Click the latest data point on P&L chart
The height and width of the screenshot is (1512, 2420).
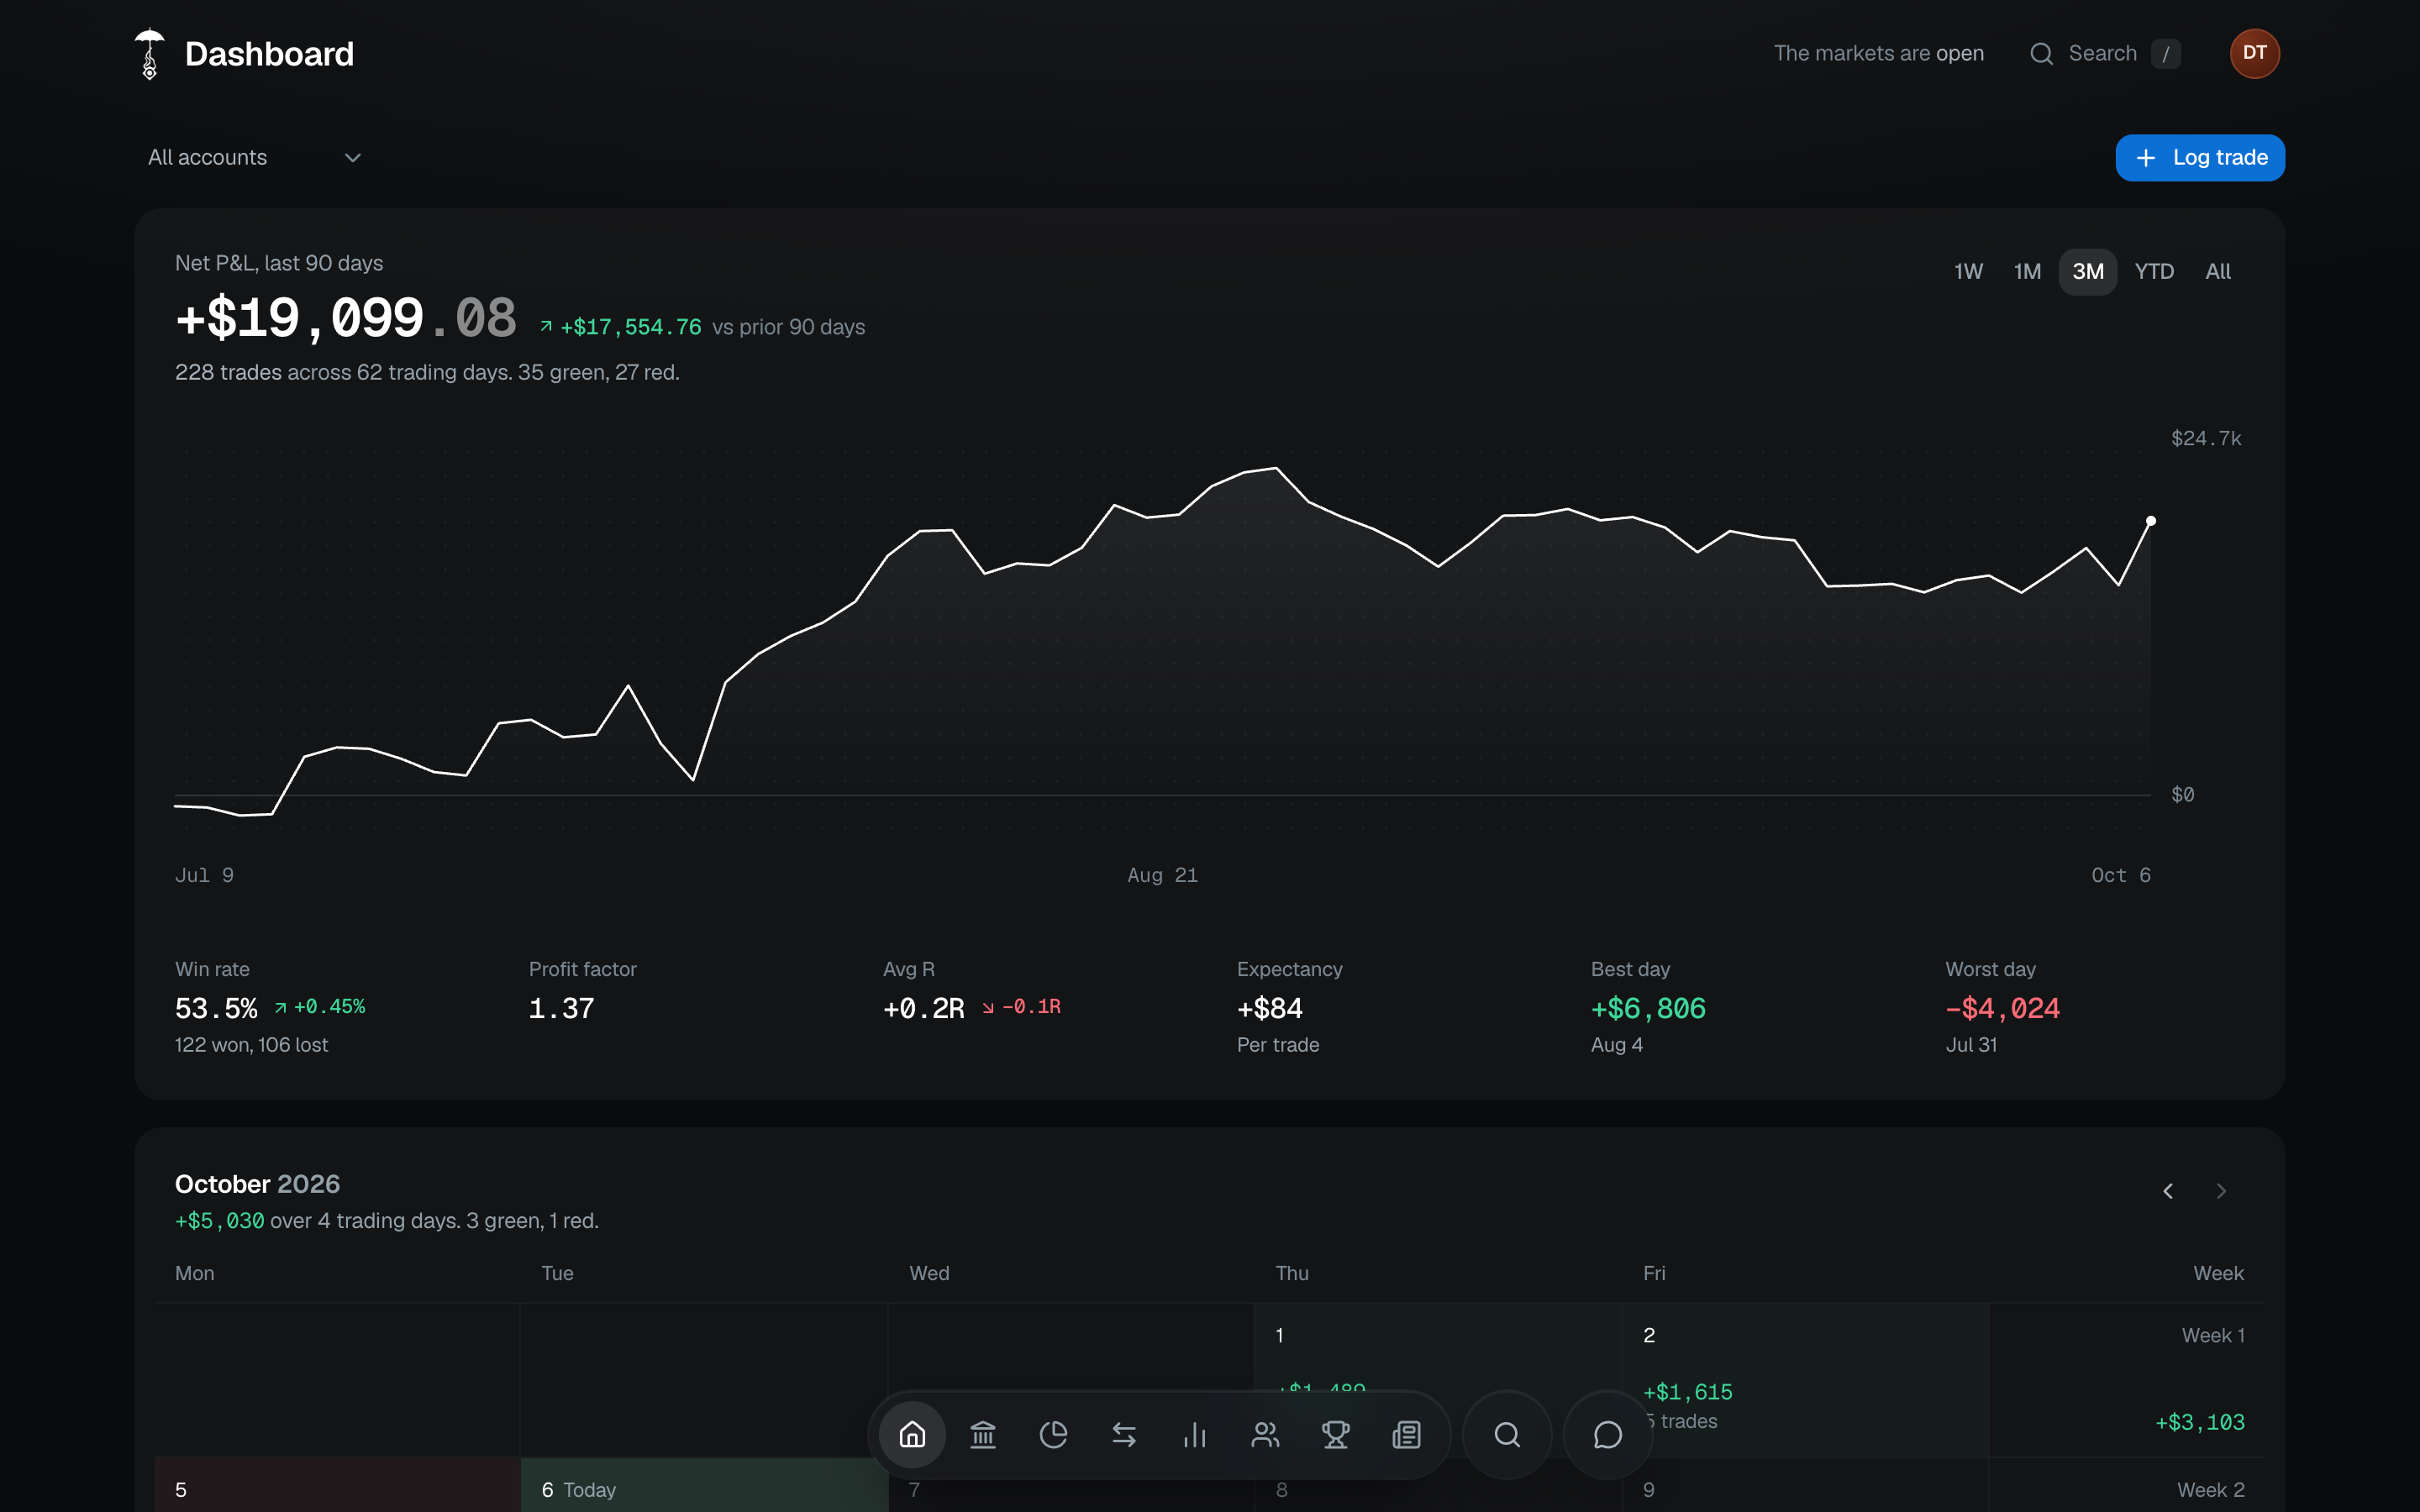click(x=2151, y=521)
